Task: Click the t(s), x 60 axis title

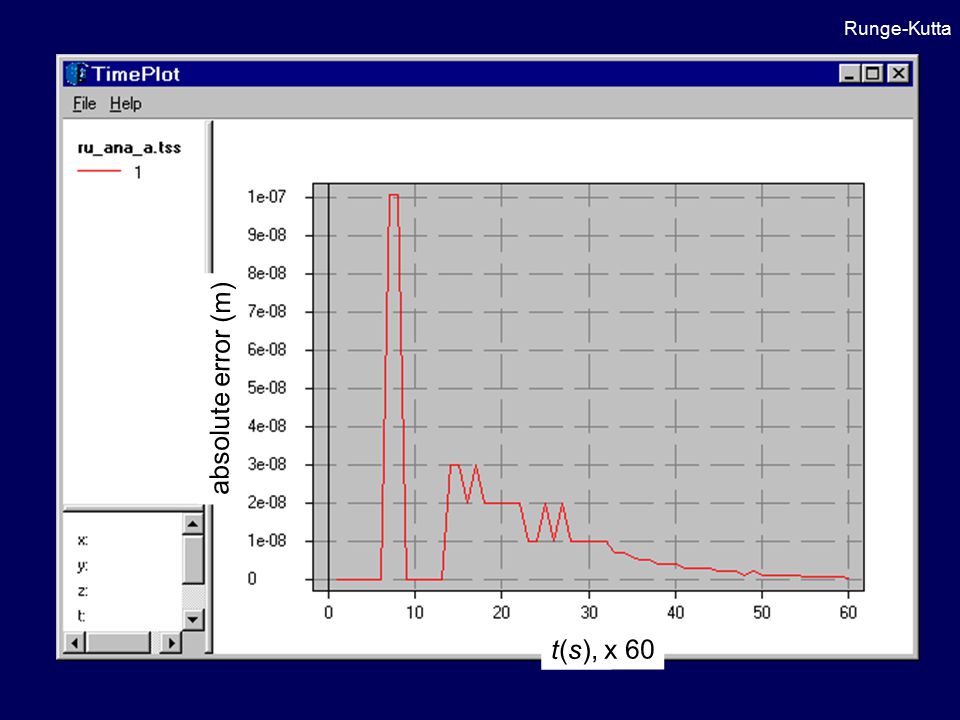Action: click(x=602, y=650)
